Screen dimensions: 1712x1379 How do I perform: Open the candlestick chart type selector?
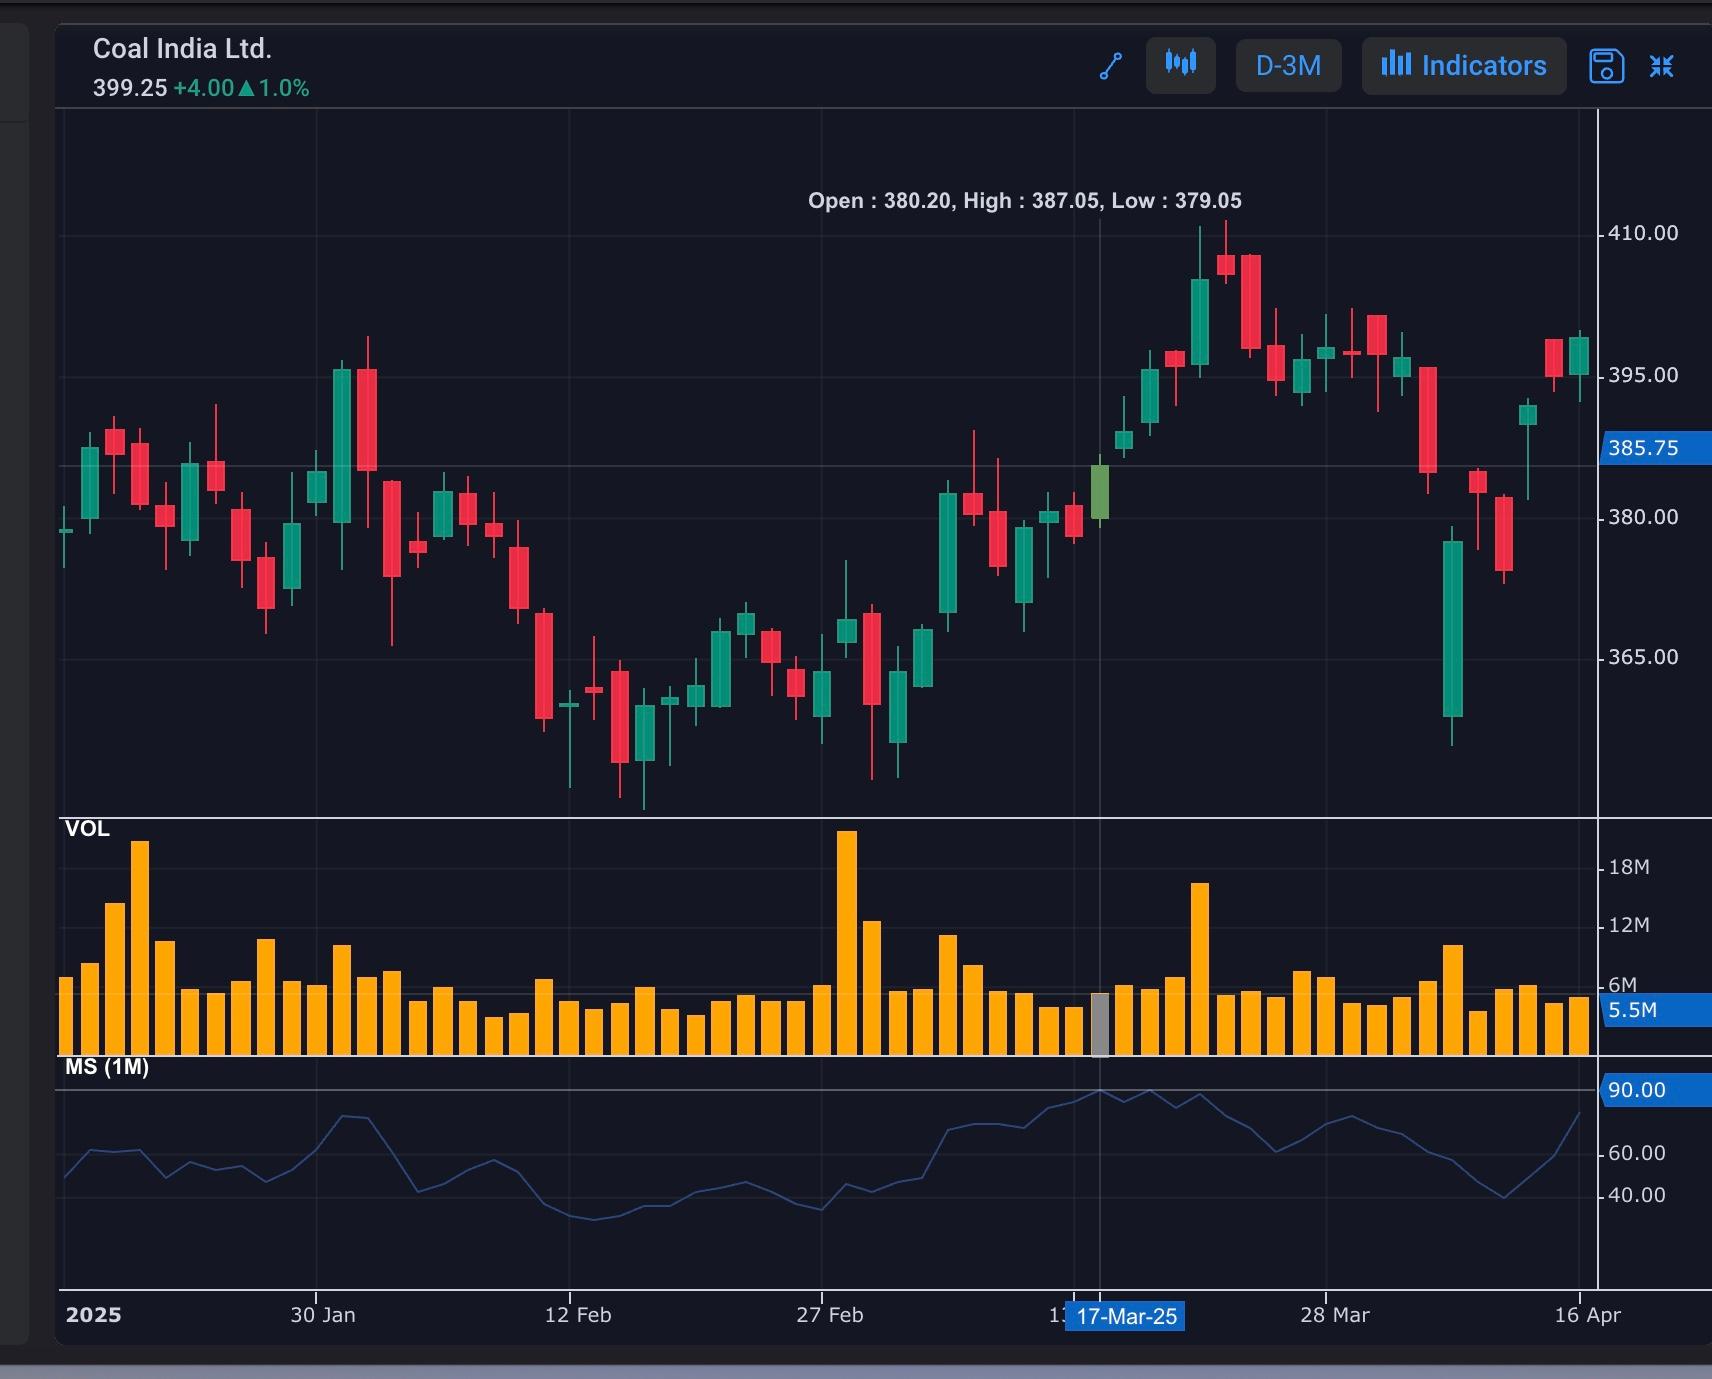[1181, 65]
